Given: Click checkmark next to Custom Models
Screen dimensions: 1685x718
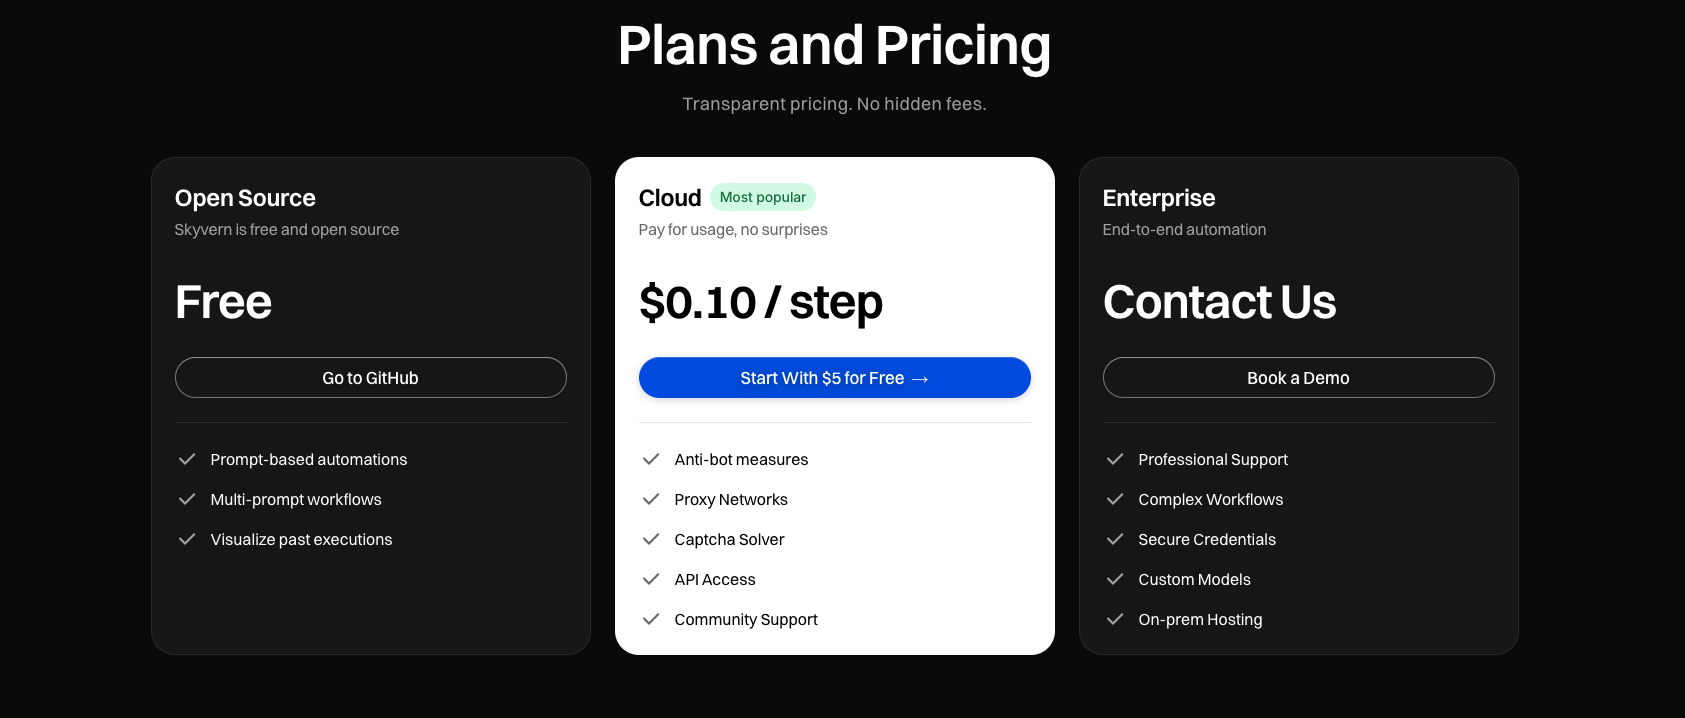Looking at the screenshot, I should pyautogui.click(x=1115, y=579).
